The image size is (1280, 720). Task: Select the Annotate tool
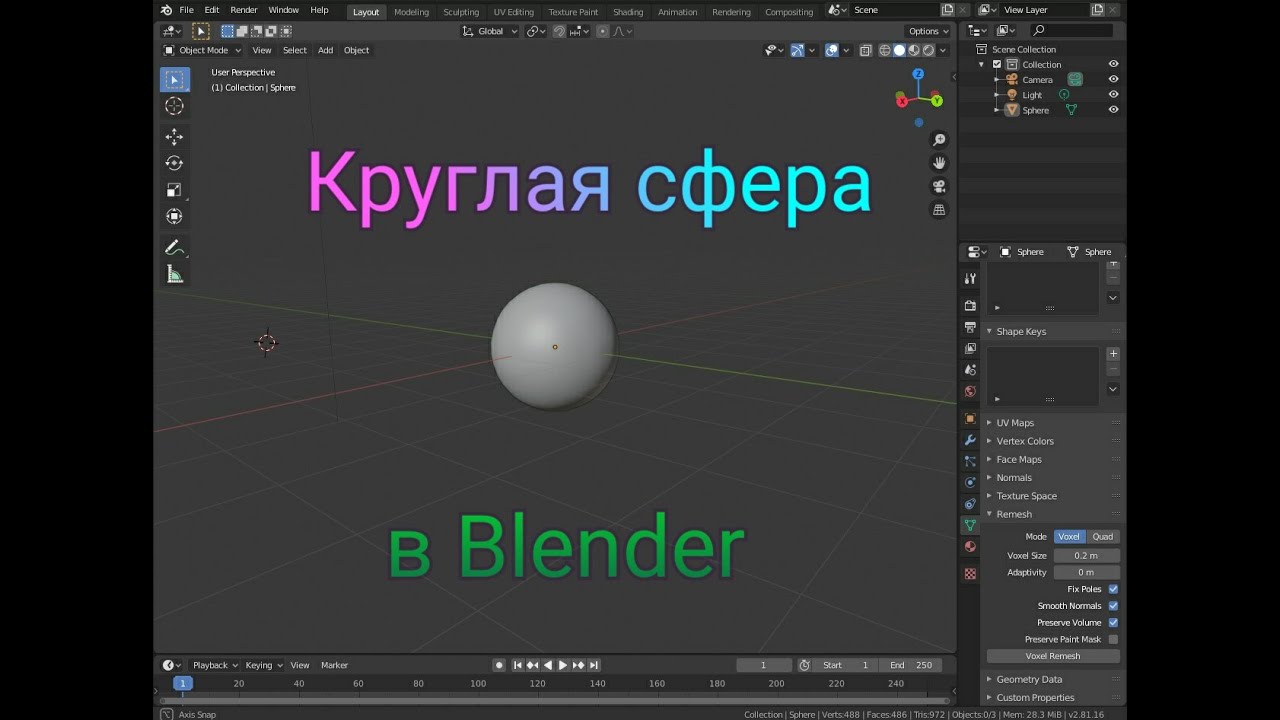tap(174, 247)
